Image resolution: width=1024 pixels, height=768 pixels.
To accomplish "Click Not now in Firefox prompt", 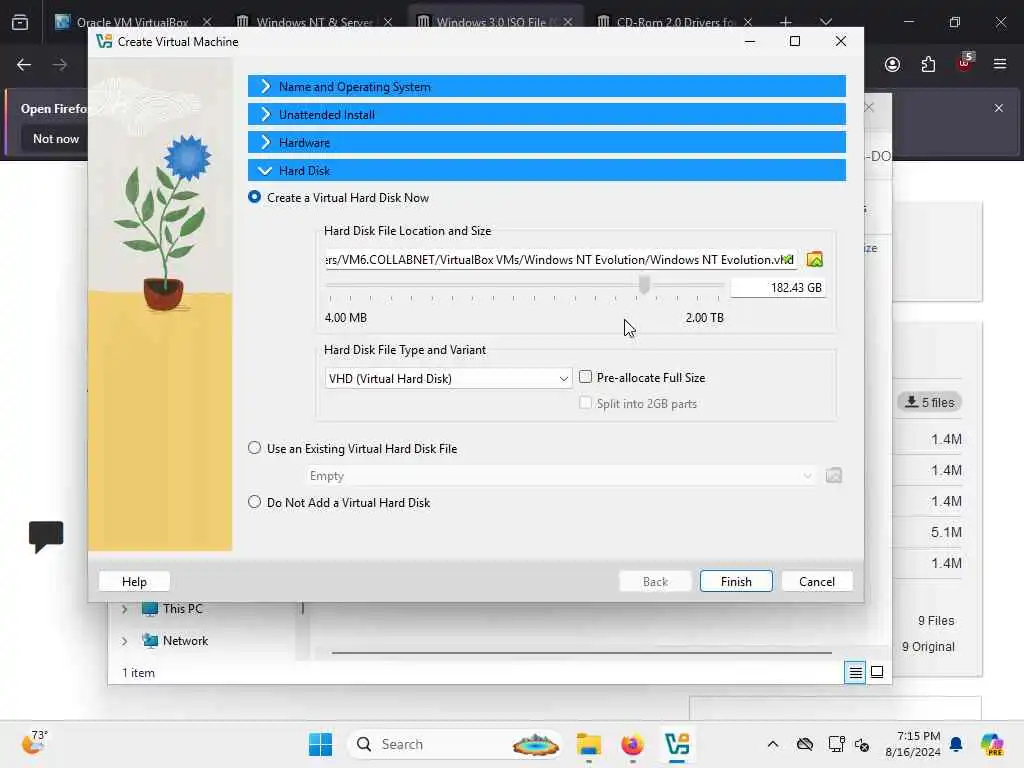I will point(56,138).
